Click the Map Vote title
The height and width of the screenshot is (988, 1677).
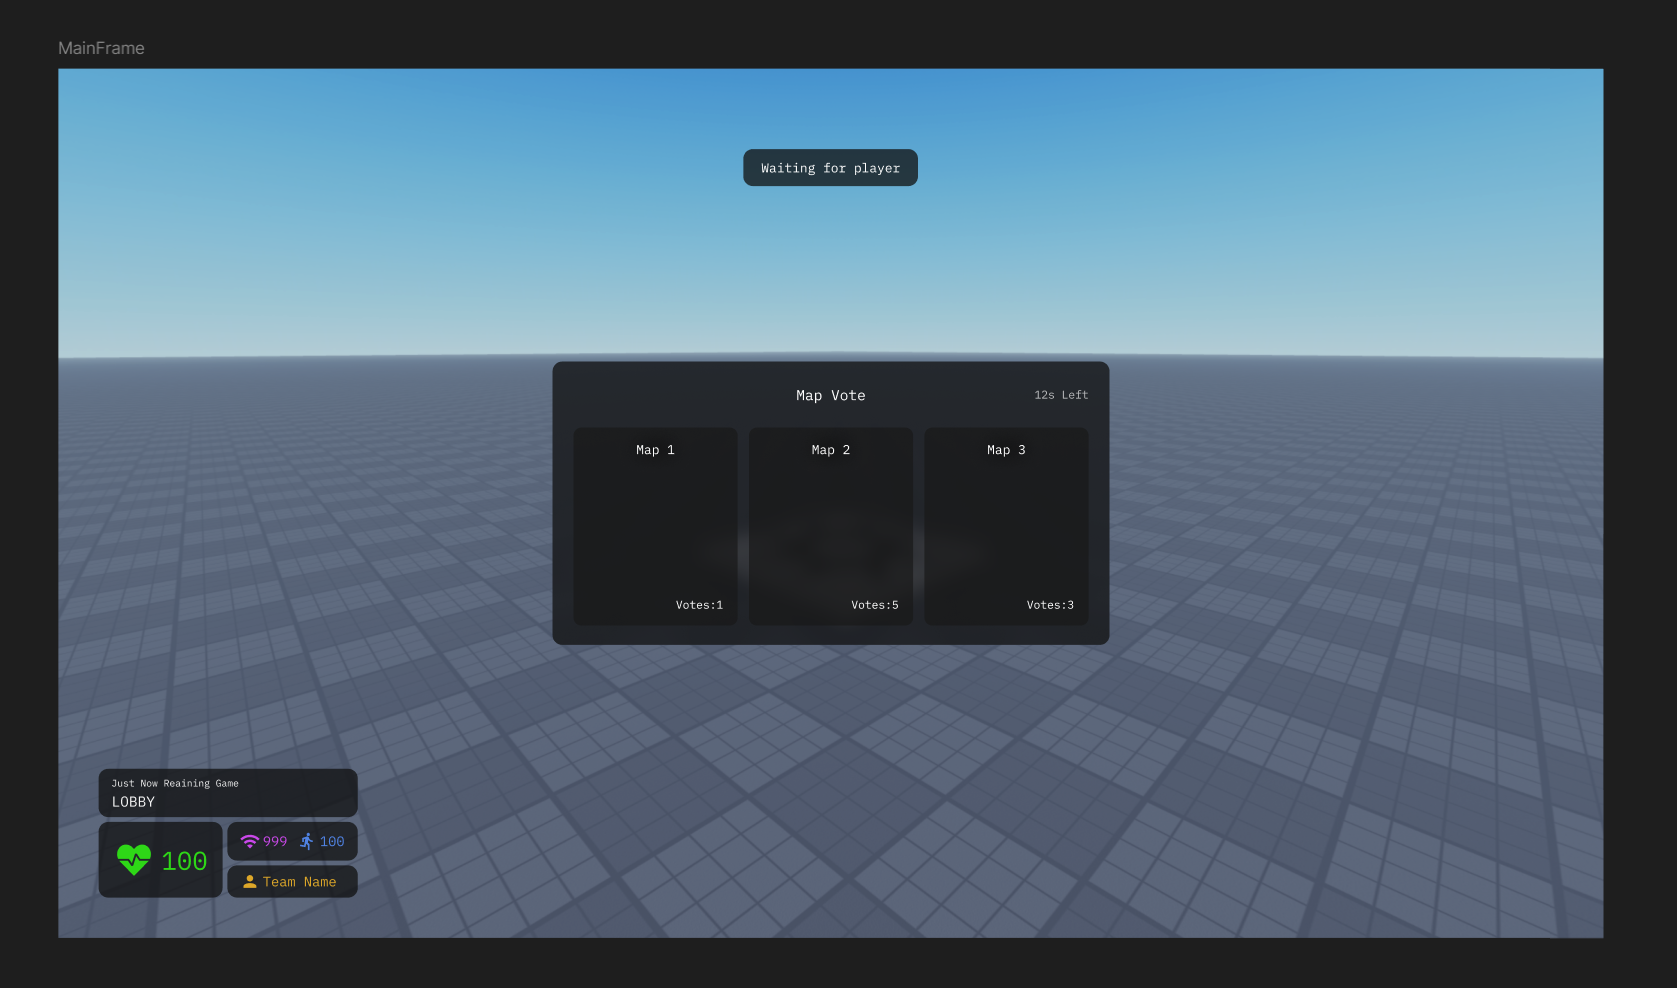pos(831,396)
